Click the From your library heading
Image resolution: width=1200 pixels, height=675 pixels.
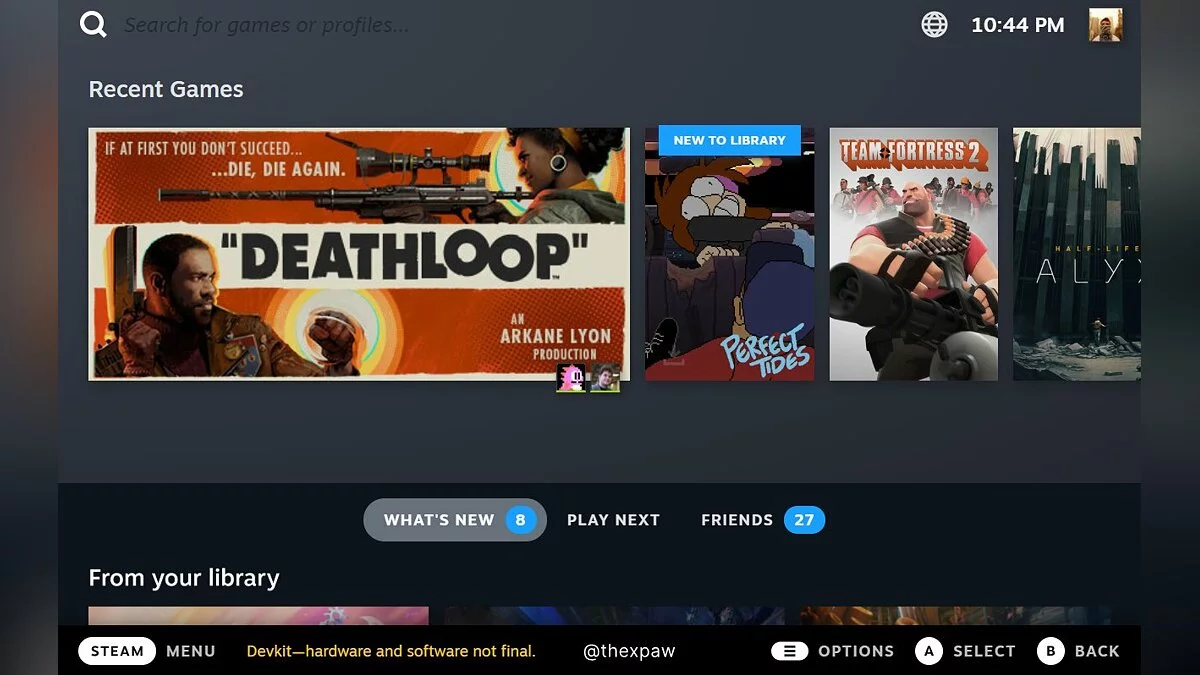tap(184, 578)
